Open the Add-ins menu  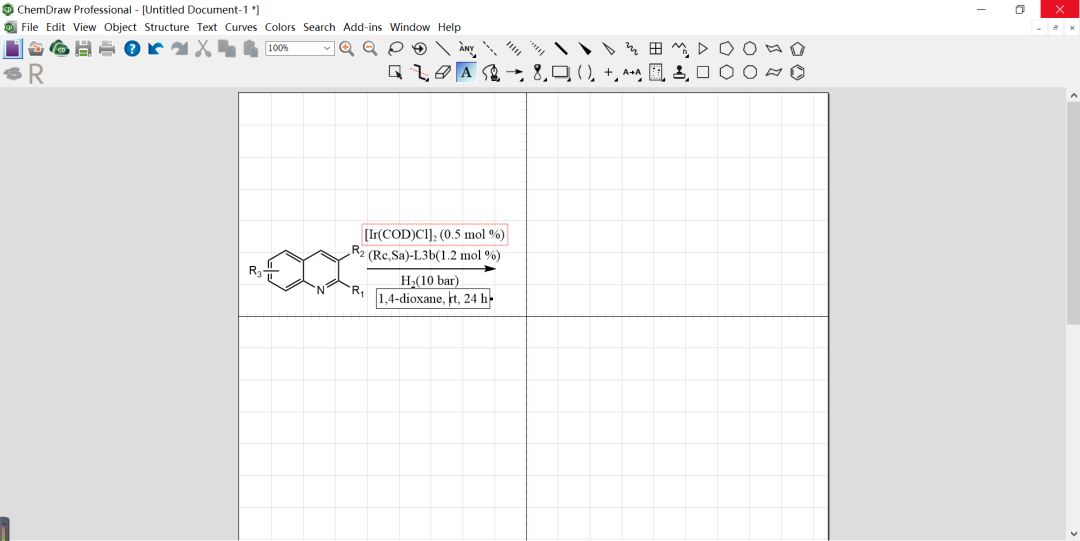(x=363, y=27)
